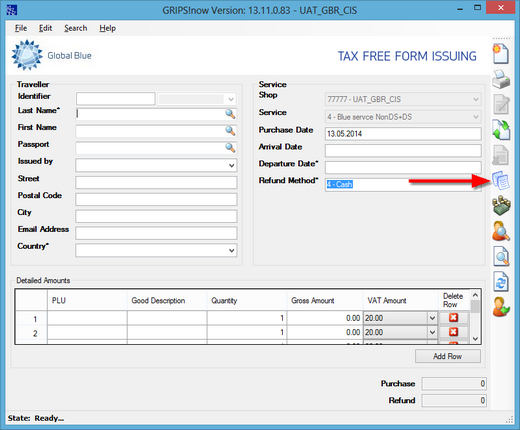Open the Edit menu
This screenshot has height=430, width=520.
[45, 28]
